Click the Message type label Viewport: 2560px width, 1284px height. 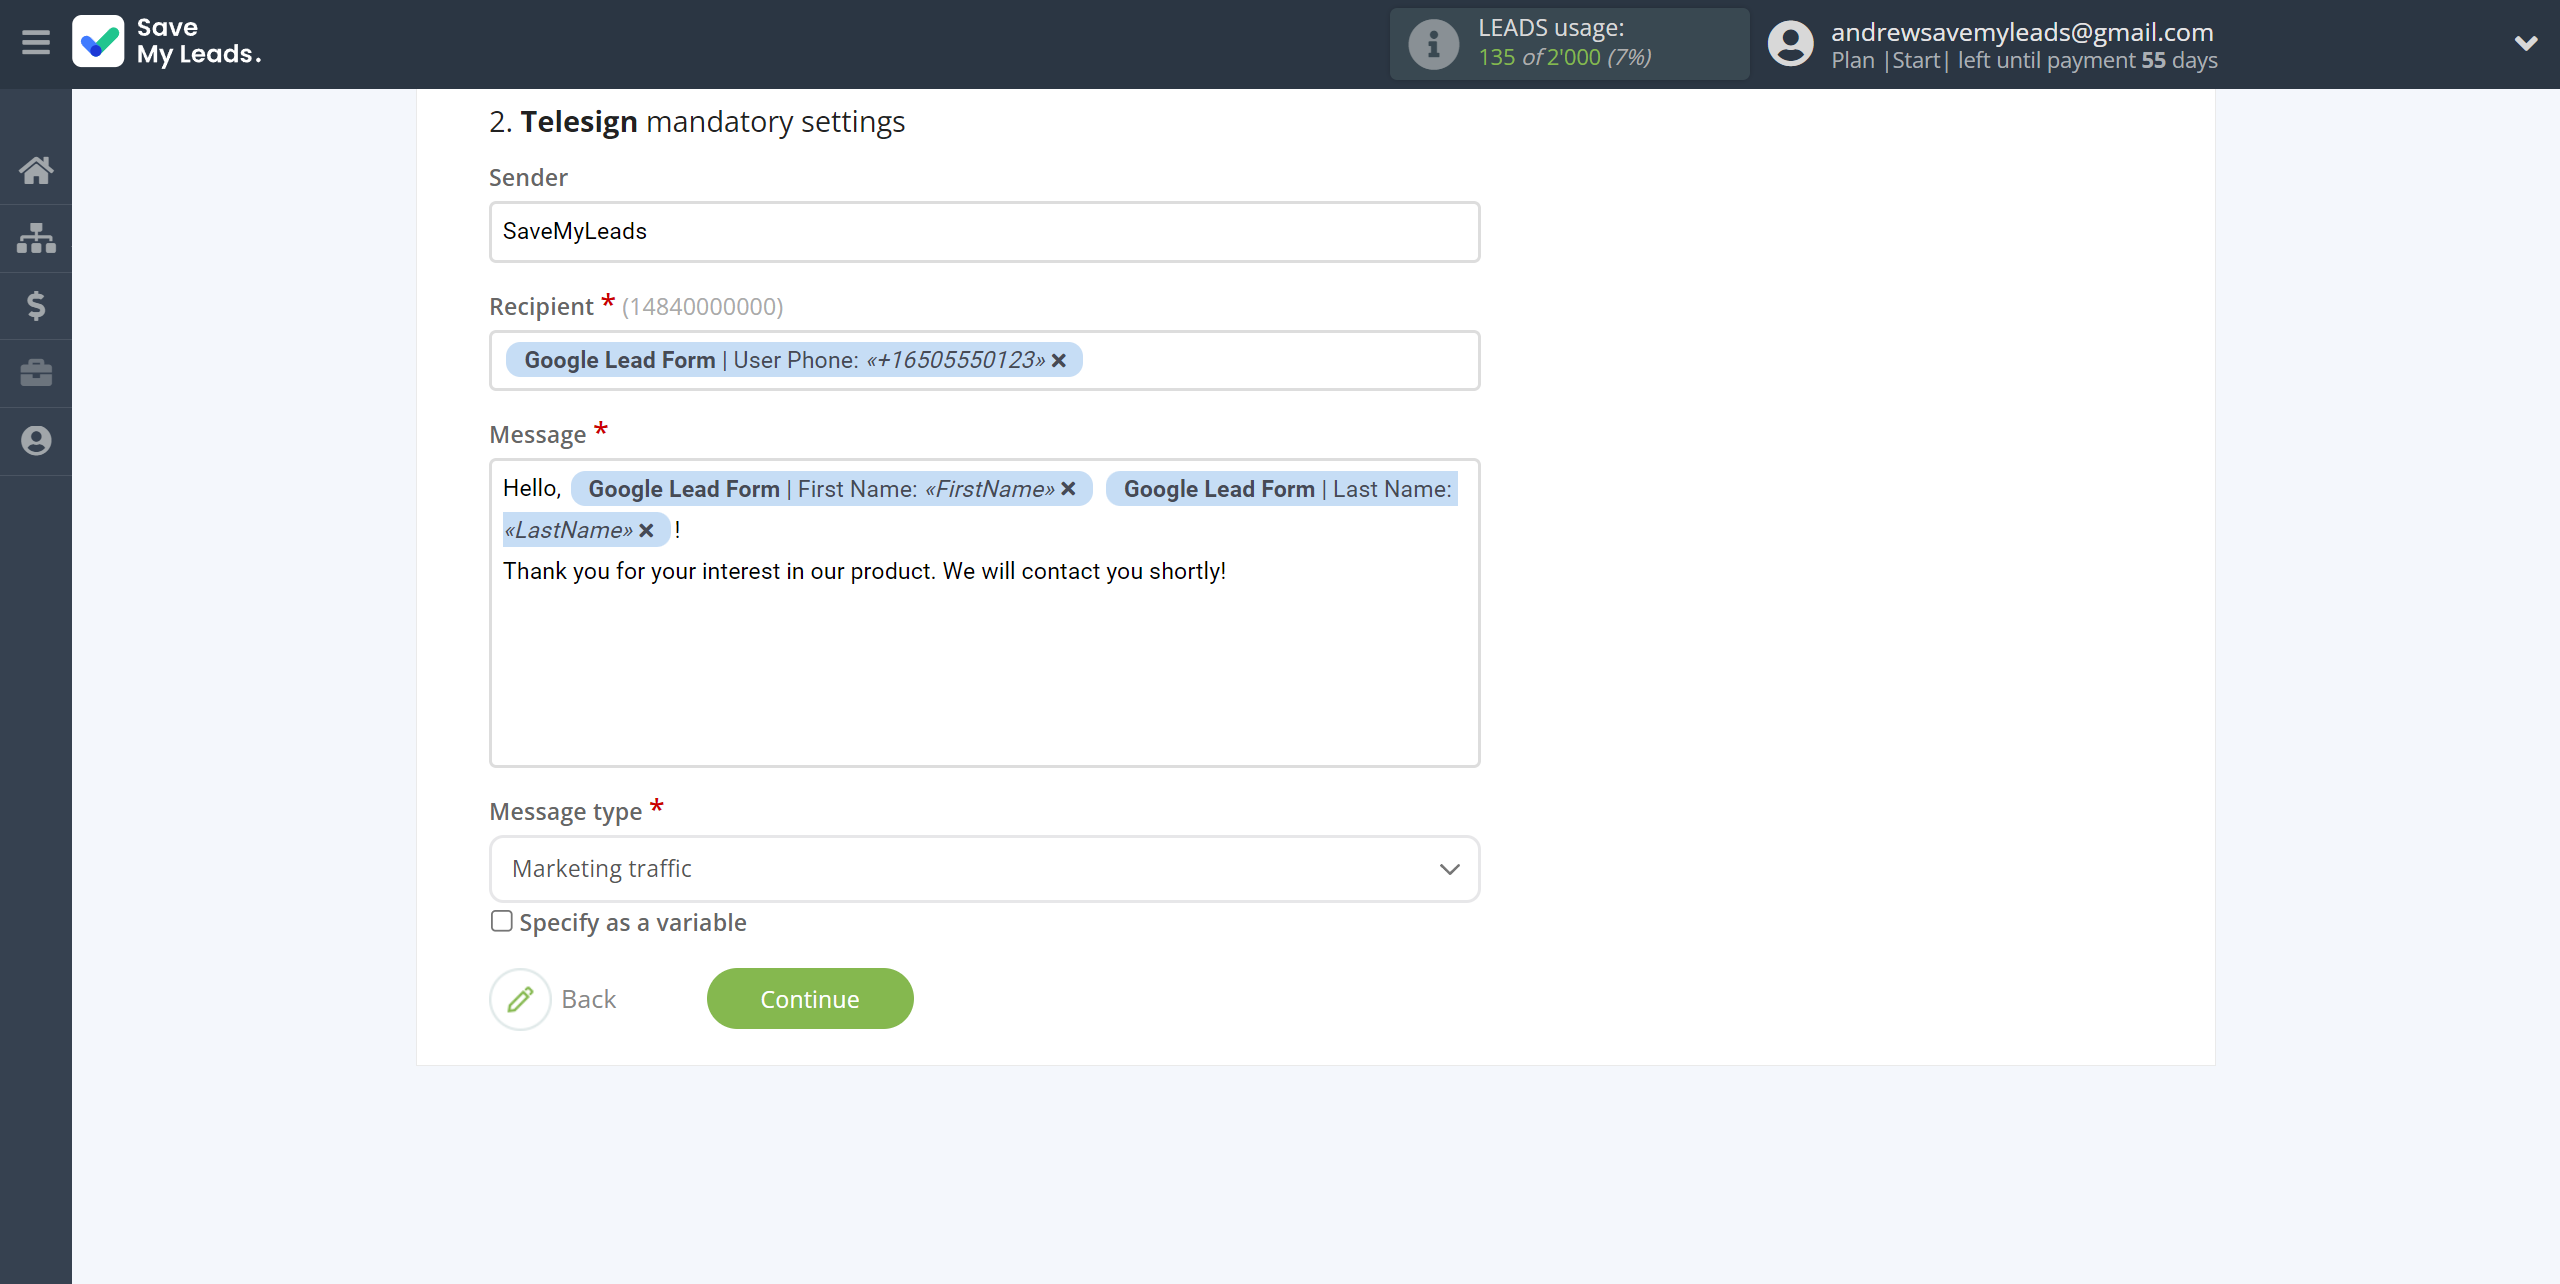[566, 812]
